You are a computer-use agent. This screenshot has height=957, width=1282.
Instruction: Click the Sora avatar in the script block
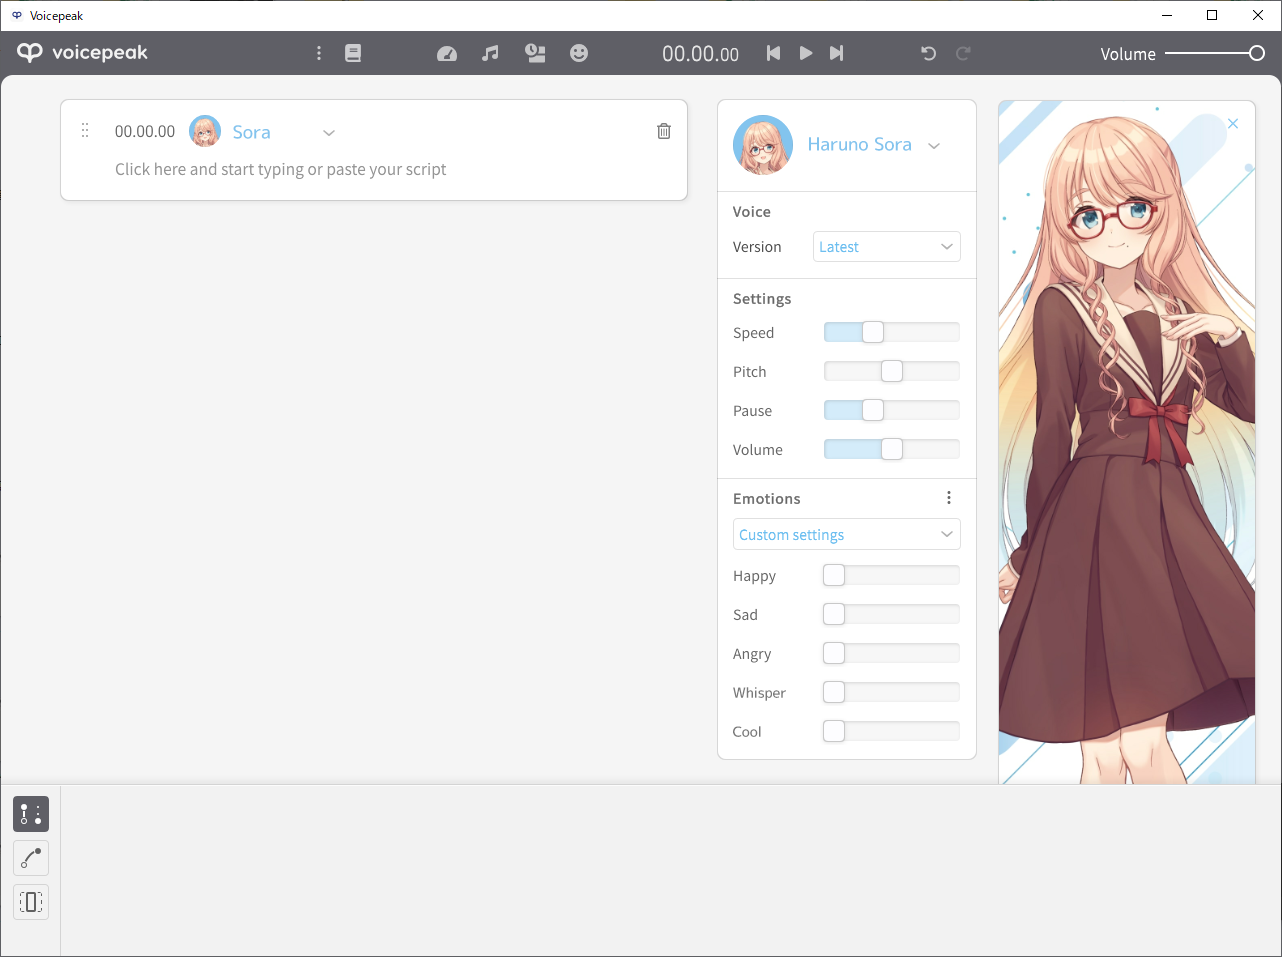pos(205,131)
